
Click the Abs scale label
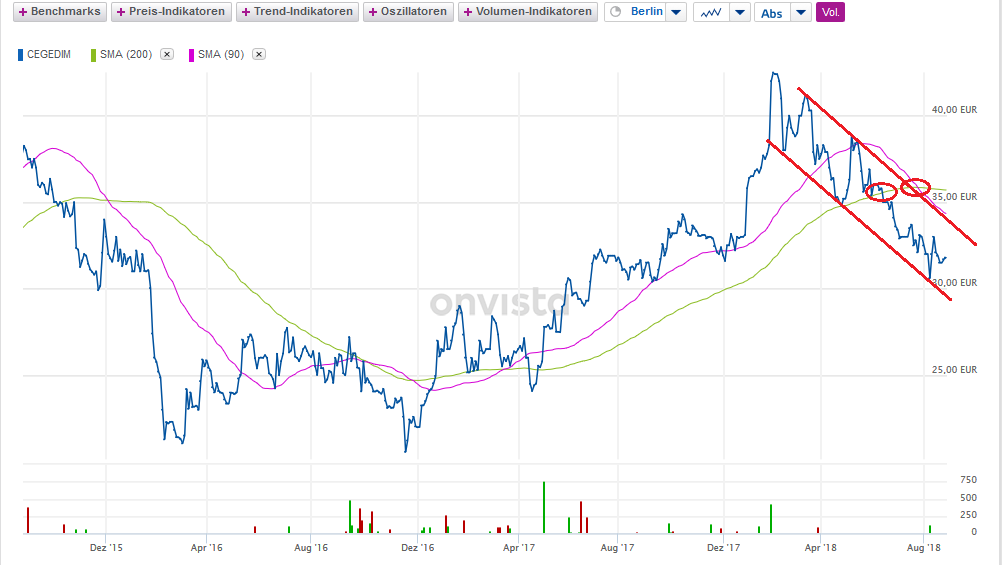[772, 13]
